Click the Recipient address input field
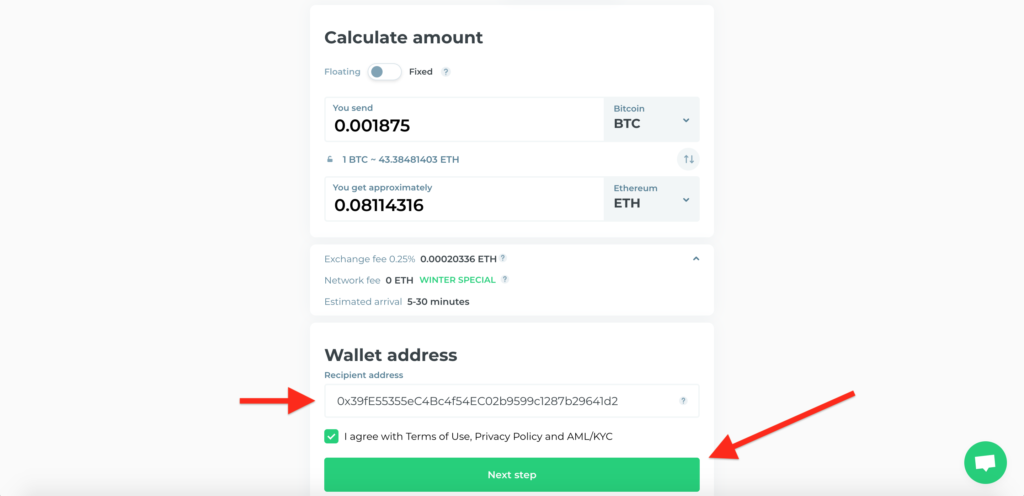Viewport: 1024px width, 496px height. tap(511, 401)
